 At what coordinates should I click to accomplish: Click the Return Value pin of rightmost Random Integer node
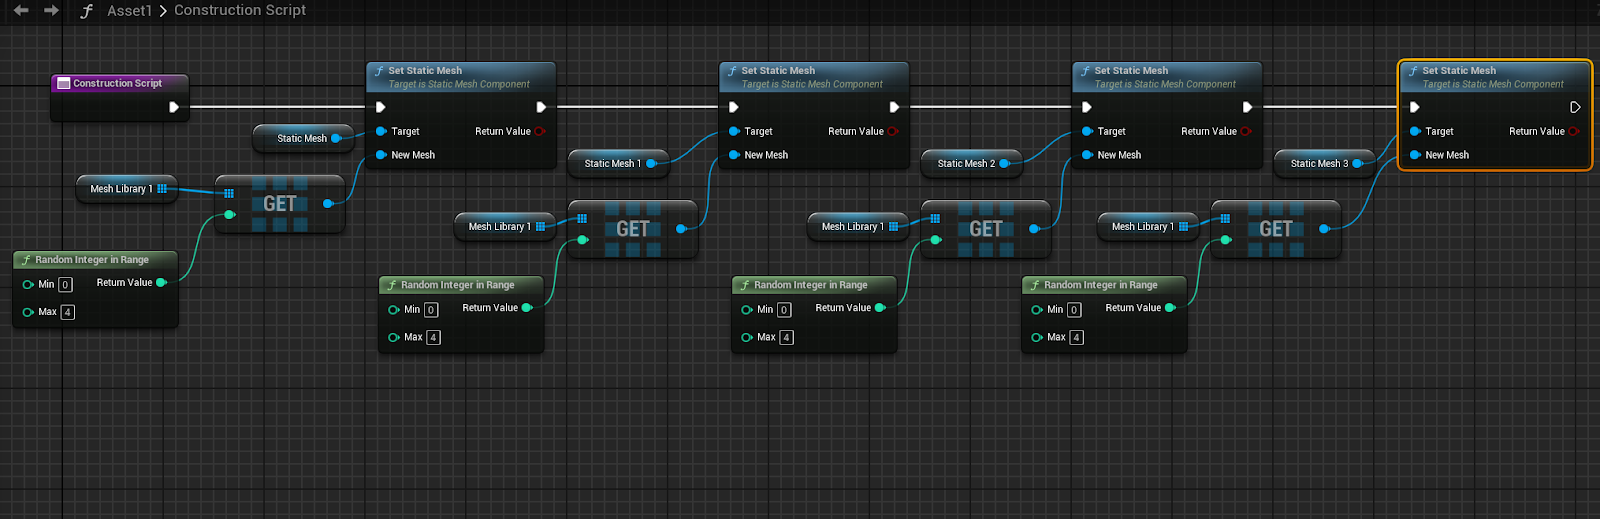[x=1170, y=308]
